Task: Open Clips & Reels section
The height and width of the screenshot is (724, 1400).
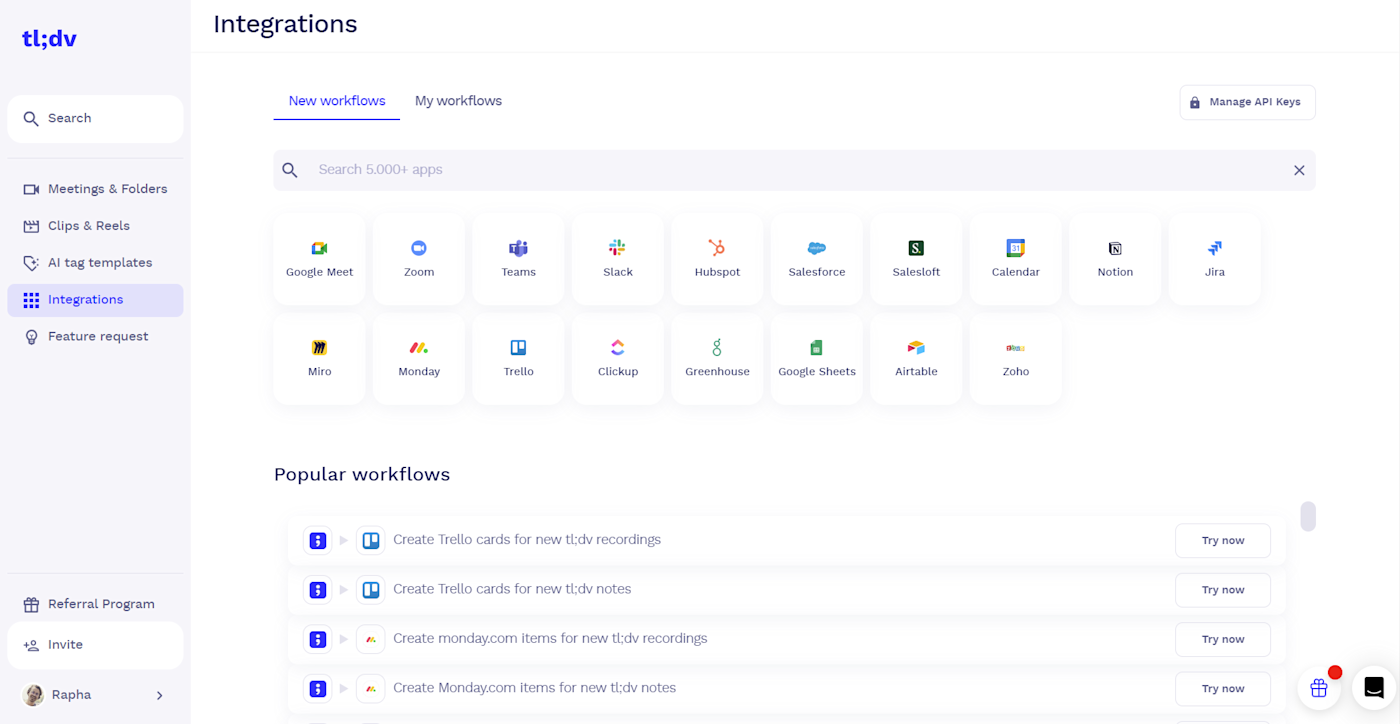Action: pos(95,226)
